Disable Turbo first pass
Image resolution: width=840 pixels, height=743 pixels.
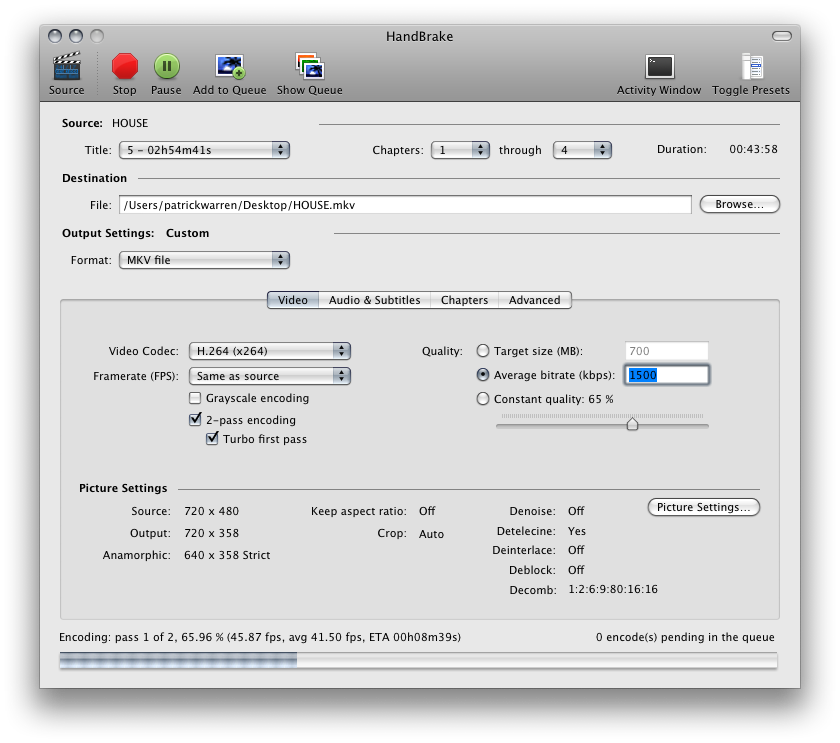pos(212,439)
